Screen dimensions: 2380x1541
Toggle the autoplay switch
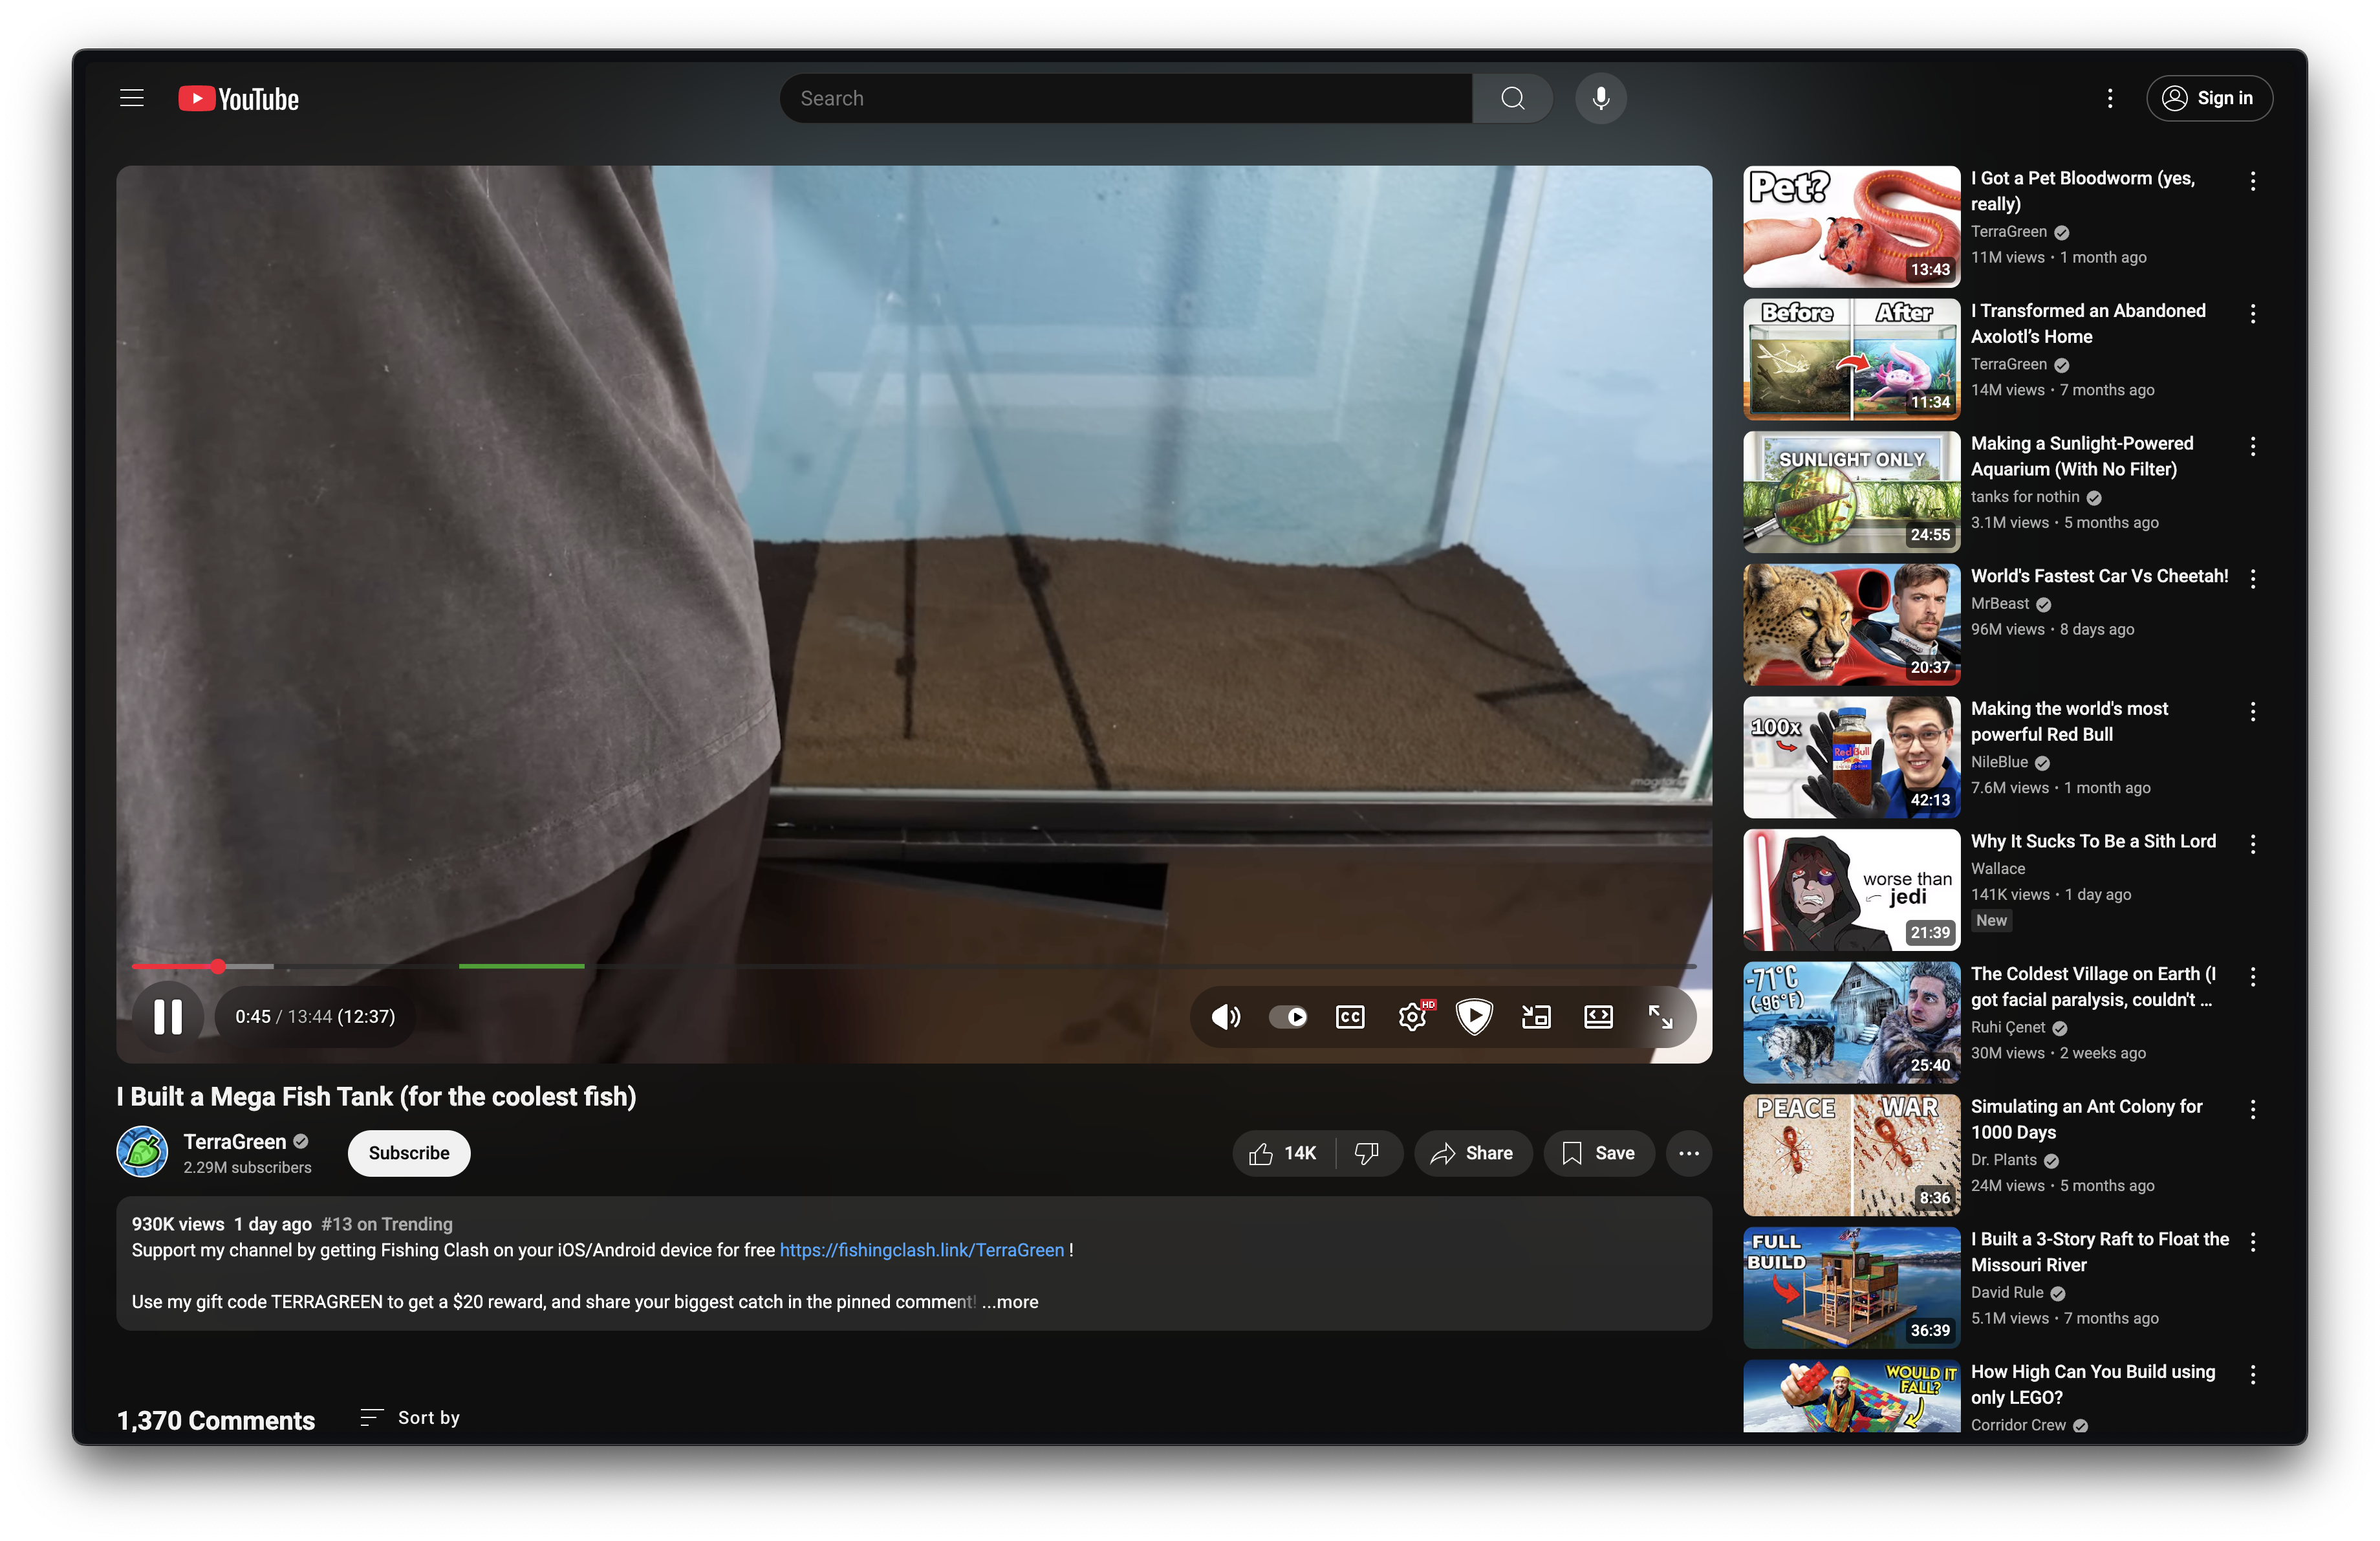pyautogui.click(x=1288, y=1017)
